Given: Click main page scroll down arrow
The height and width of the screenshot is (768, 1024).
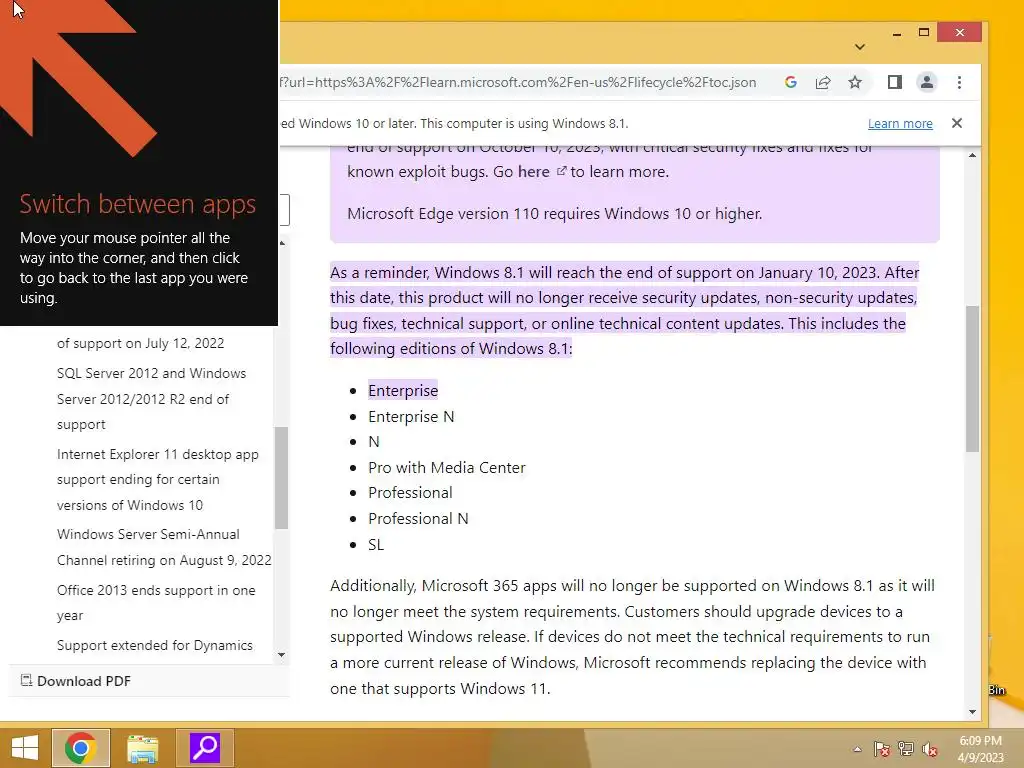Looking at the screenshot, I should [972, 712].
